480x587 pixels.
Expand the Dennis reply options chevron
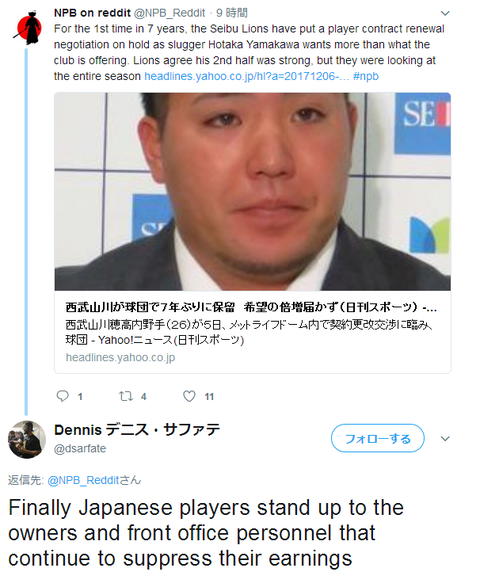445,438
